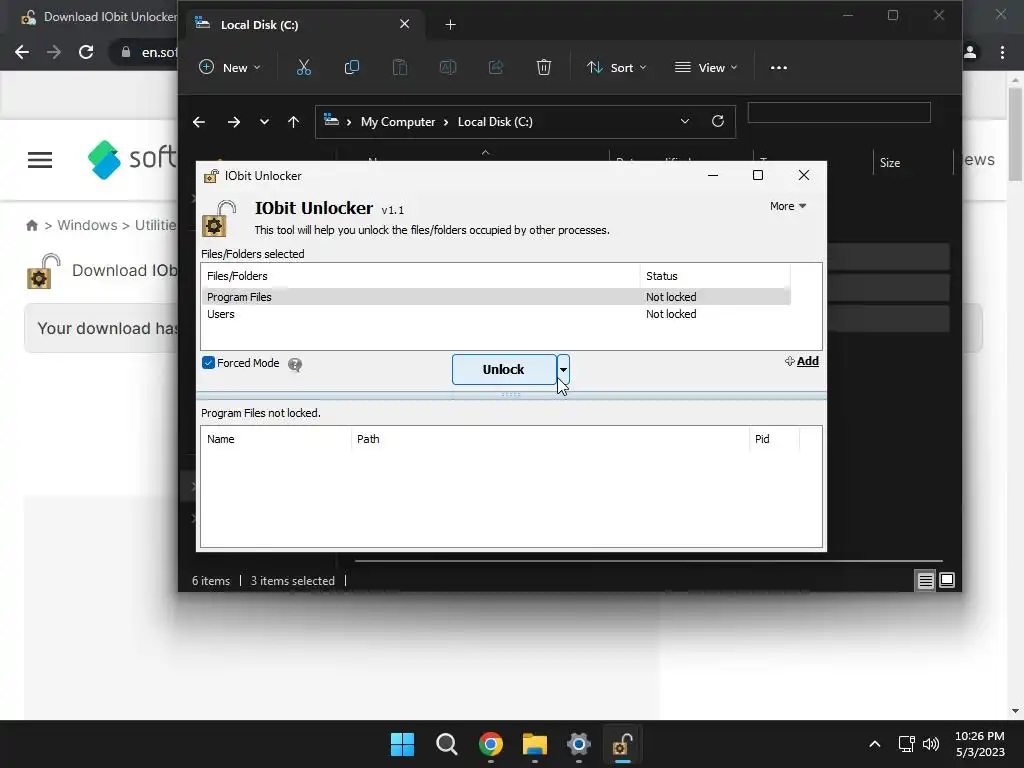1024x768 pixels.
Task: Click Chrome back arrow
Action: [x=22, y=52]
